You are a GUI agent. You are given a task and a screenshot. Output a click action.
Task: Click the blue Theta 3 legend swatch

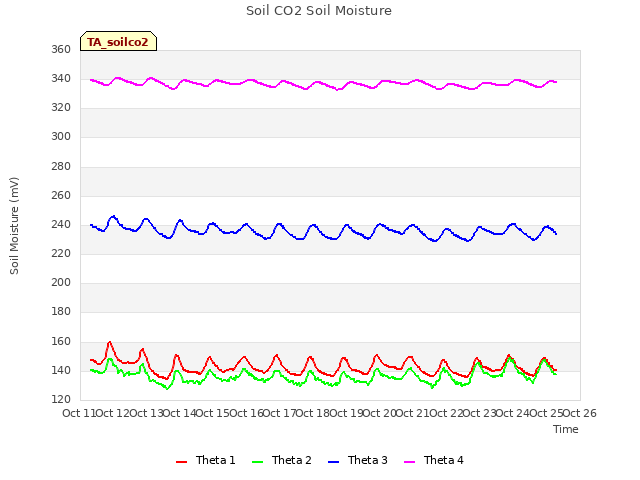click(x=333, y=462)
